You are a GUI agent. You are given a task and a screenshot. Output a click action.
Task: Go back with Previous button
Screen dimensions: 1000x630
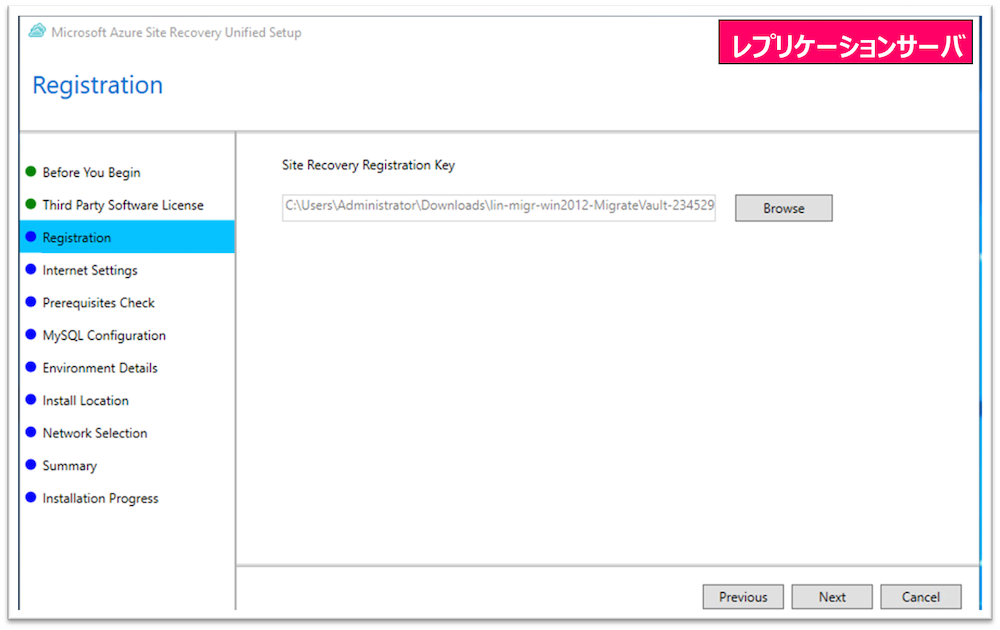743,597
